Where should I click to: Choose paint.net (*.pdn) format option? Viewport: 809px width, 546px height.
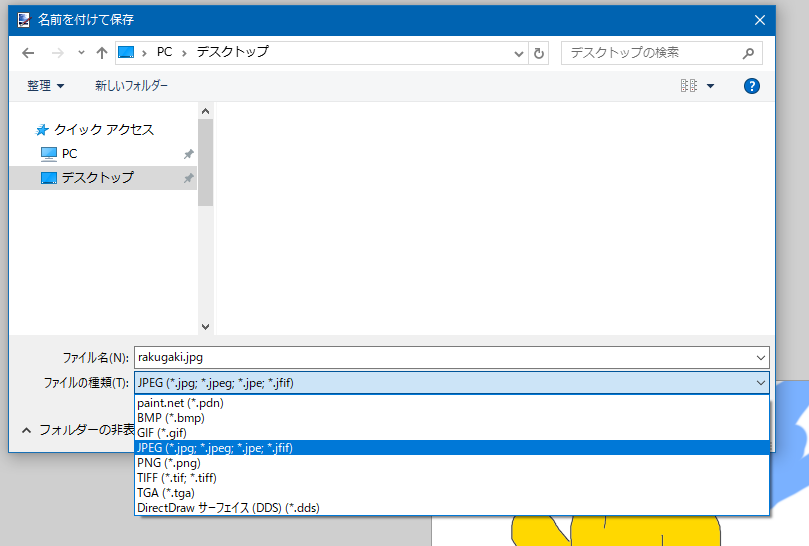tap(180, 403)
